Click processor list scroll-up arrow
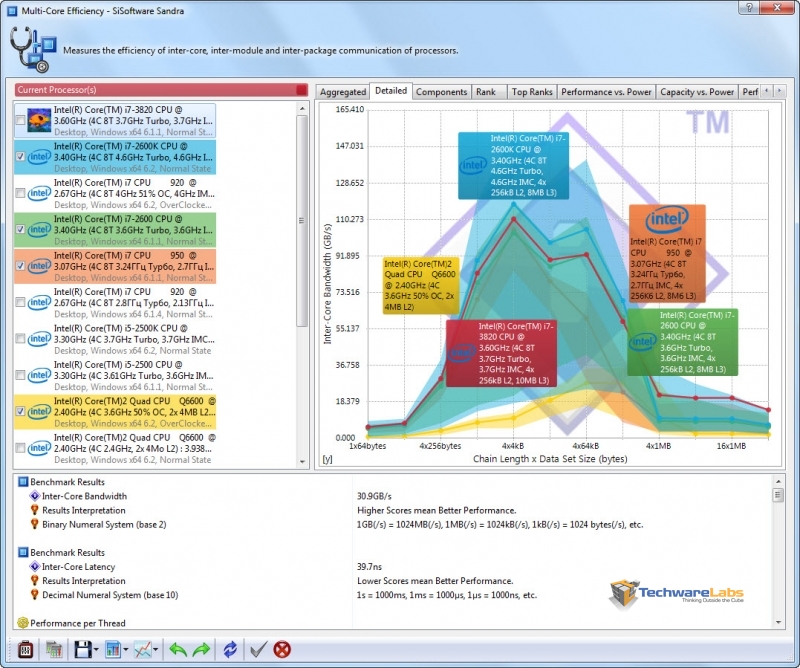Image resolution: width=800 pixels, height=668 pixels. point(302,109)
